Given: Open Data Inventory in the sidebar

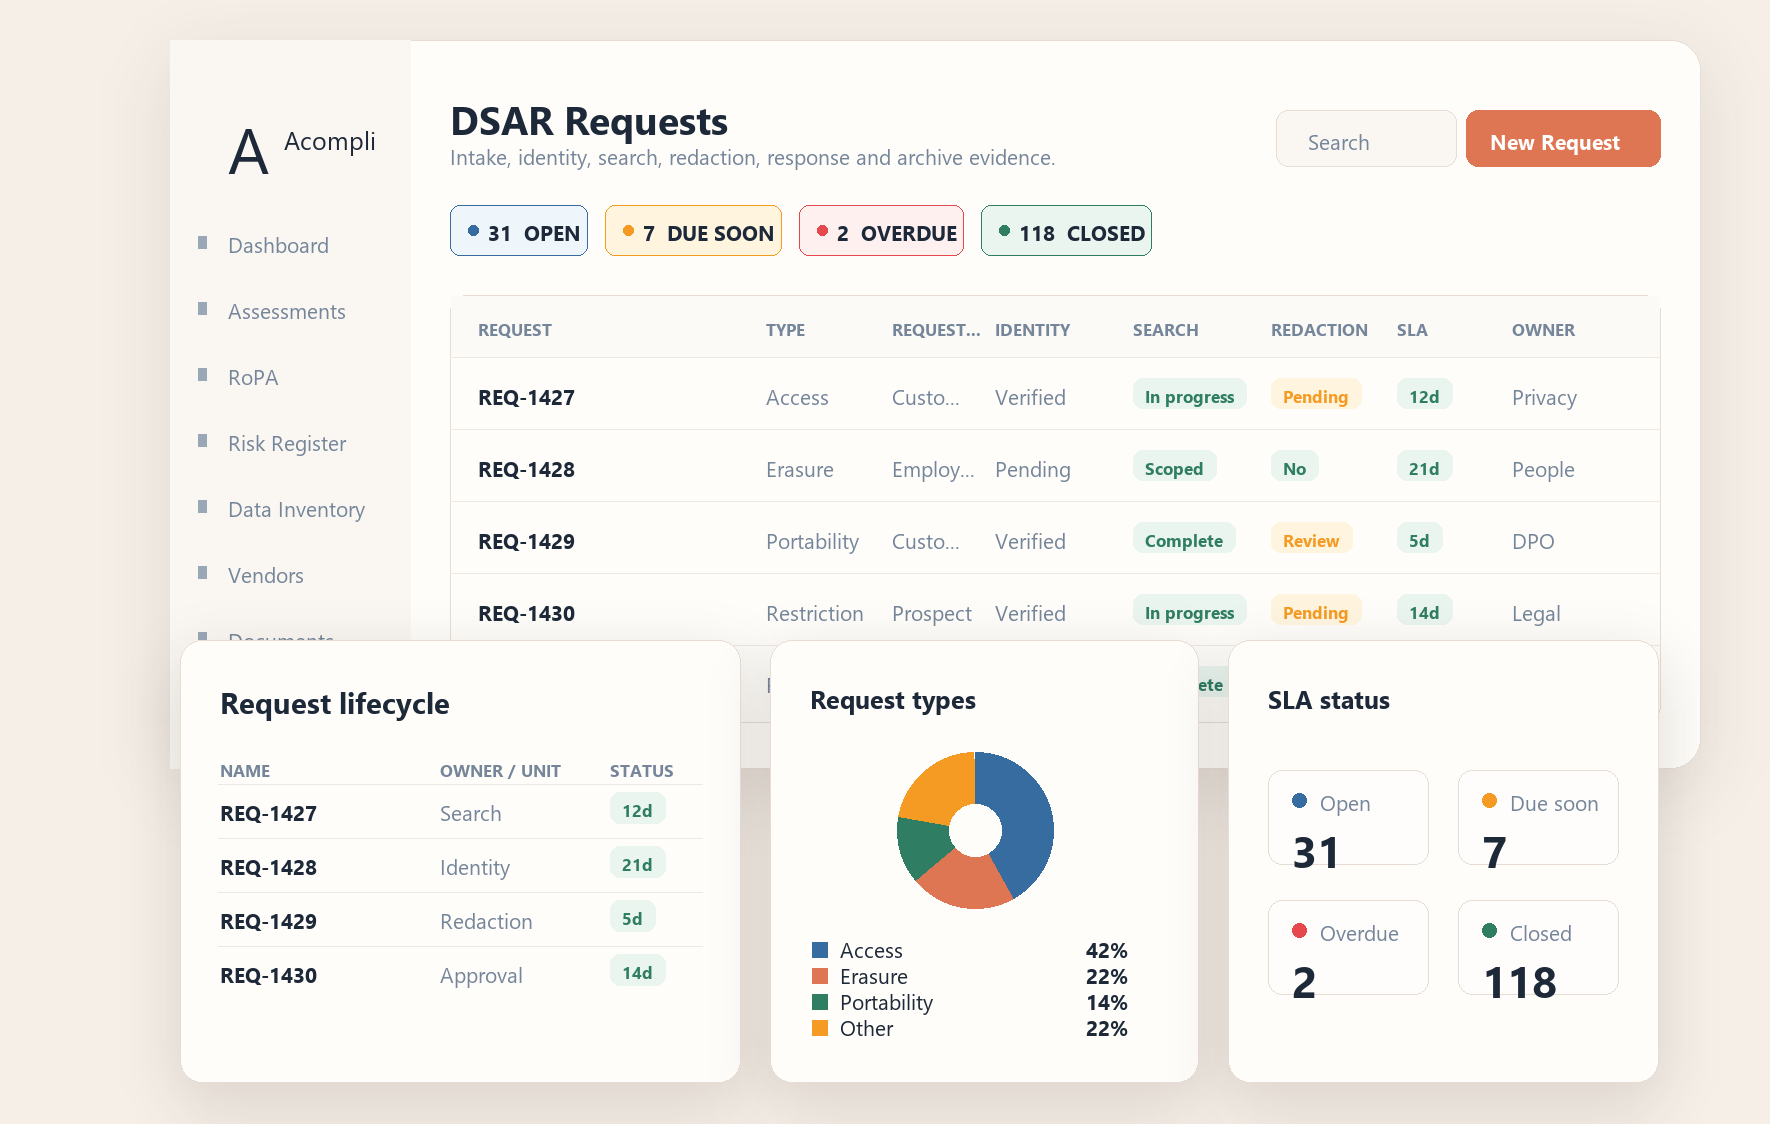Looking at the screenshot, I should coord(296,510).
